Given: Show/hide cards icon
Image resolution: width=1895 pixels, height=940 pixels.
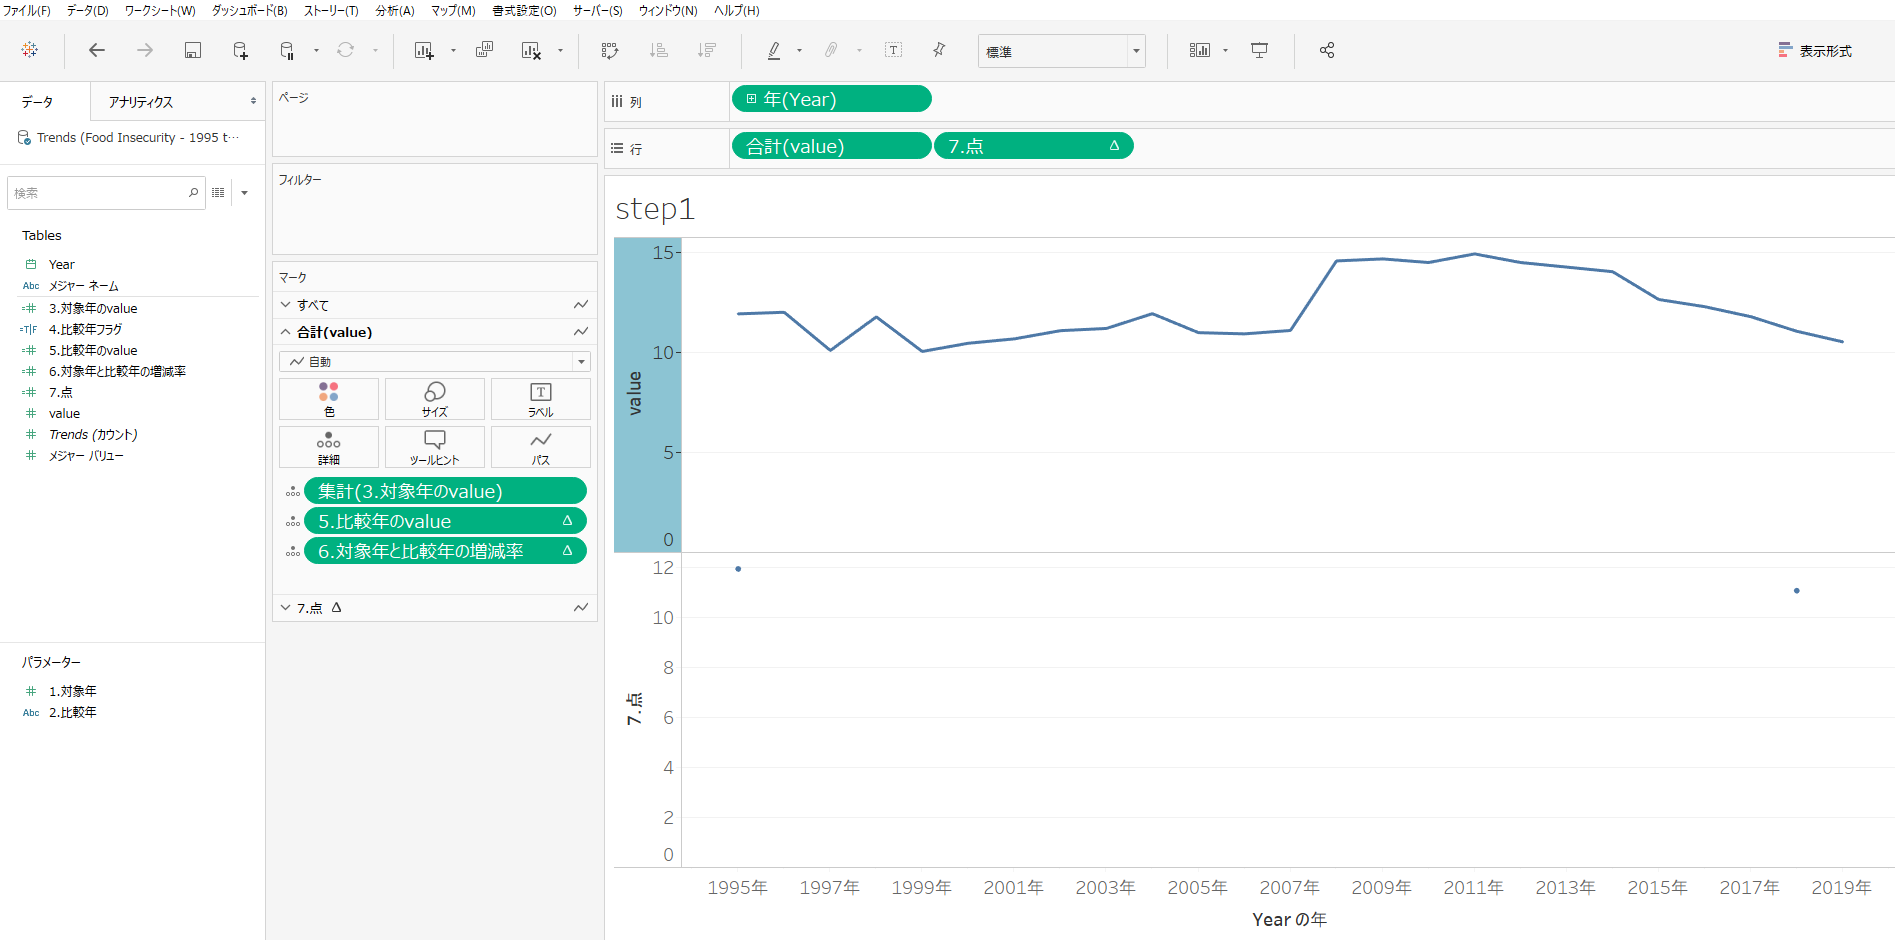Looking at the screenshot, I should tap(1200, 50).
